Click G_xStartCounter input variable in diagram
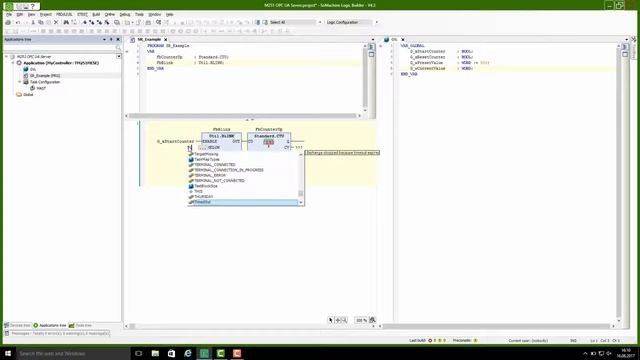Viewport: 640px width, 360px height. pyautogui.click(x=176, y=141)
